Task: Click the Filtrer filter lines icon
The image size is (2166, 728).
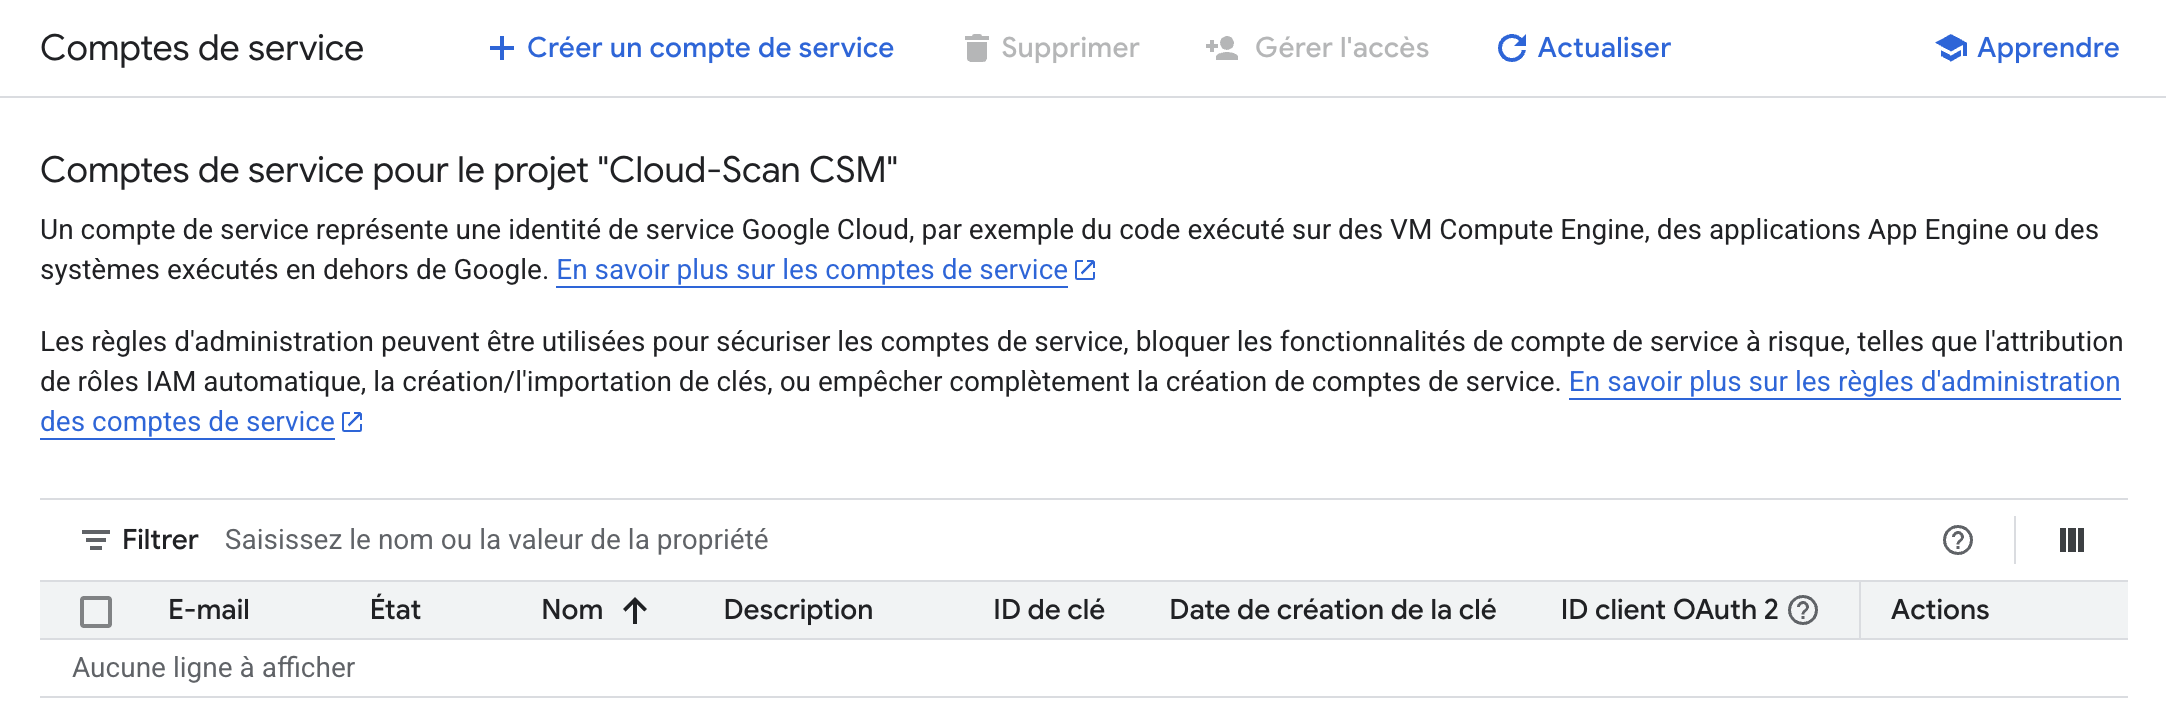Action: 95,540
